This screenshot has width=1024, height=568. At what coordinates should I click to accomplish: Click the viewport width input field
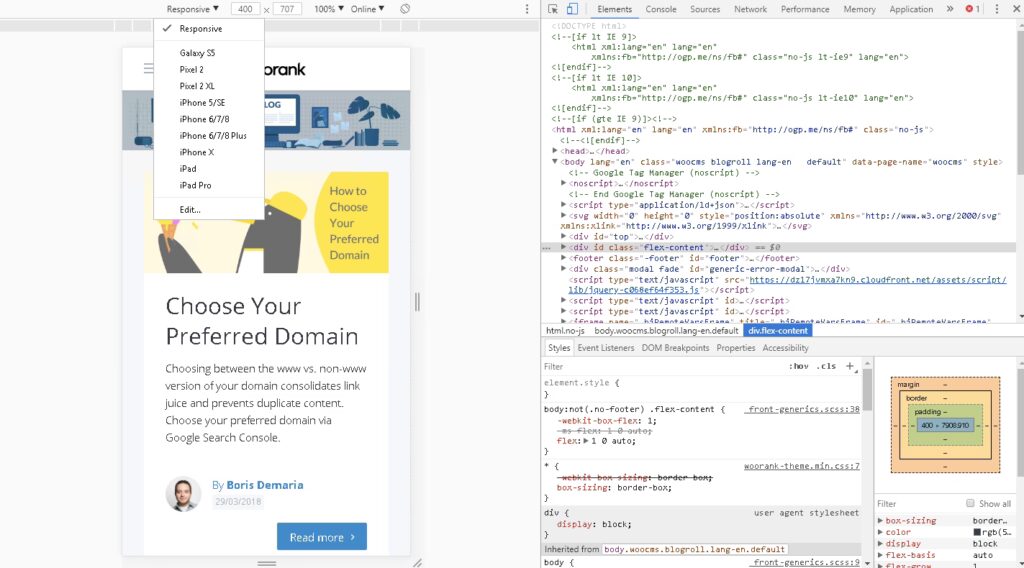(x=245, y=9)
